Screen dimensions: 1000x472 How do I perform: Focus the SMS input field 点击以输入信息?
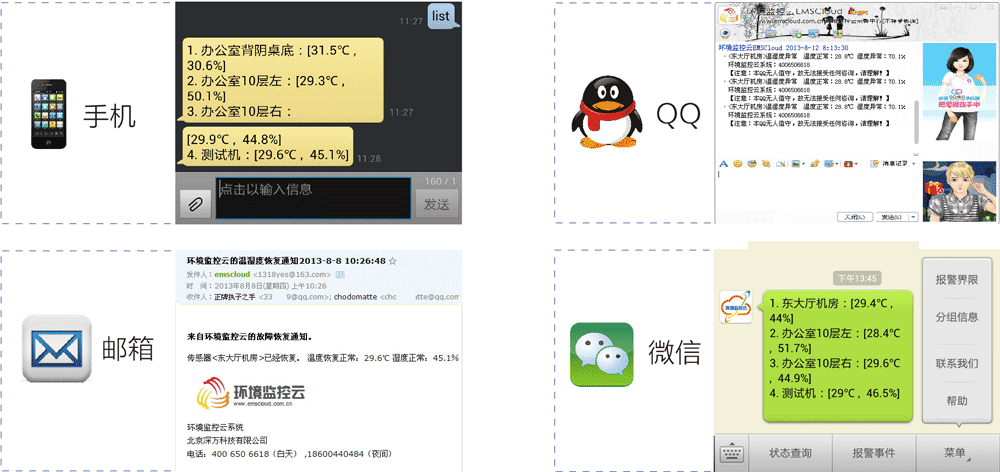(x=312, y=198)
